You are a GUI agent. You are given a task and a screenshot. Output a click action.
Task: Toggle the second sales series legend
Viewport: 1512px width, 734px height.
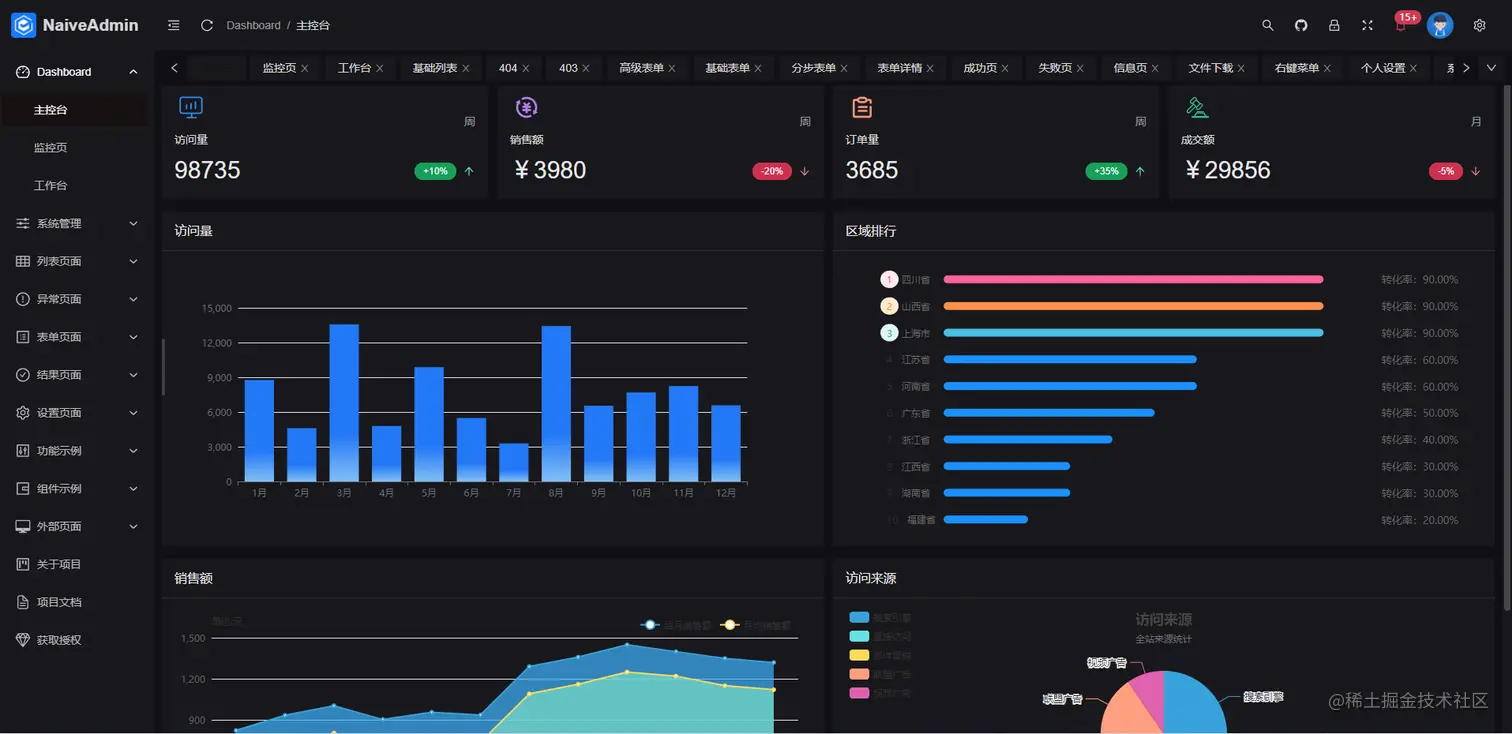754,625
